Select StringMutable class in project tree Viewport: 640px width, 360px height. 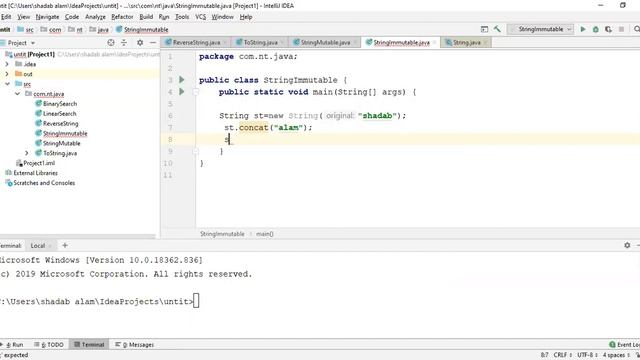[61, 143]
